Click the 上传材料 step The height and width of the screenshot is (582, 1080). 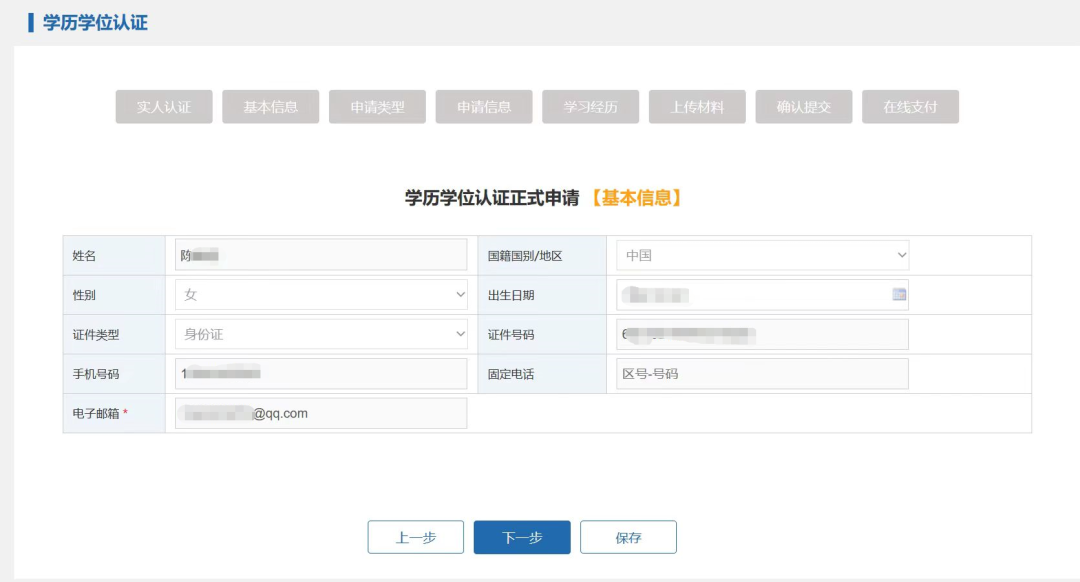pos(697,106)
